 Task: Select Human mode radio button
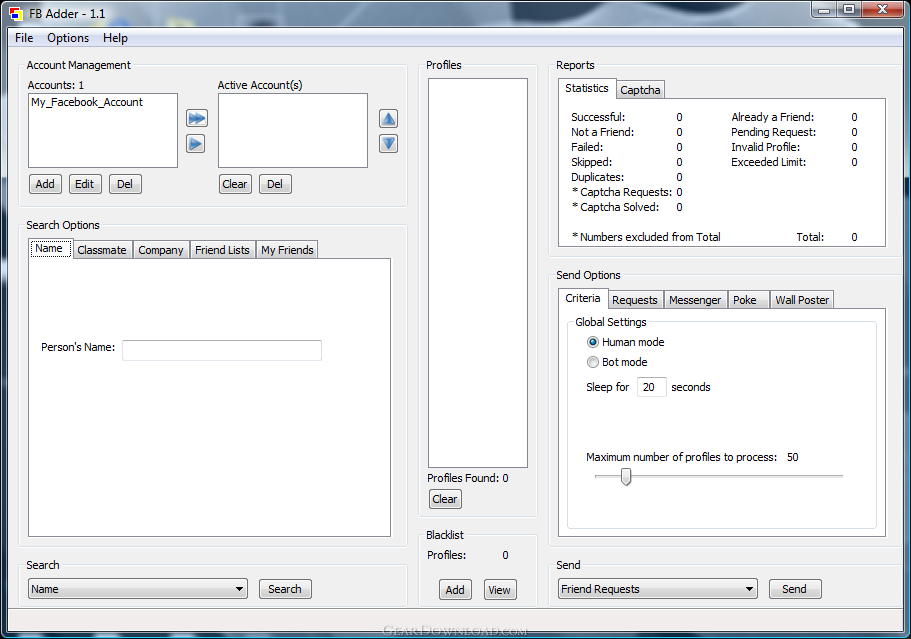pyautogui.click(x=593, y=342)
